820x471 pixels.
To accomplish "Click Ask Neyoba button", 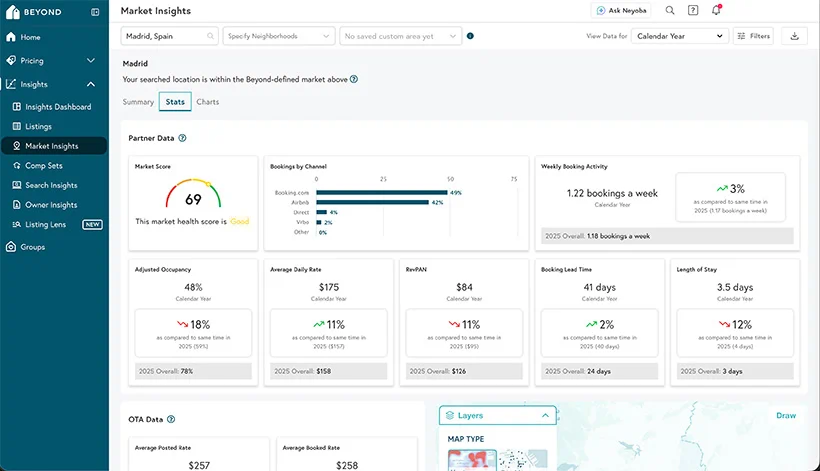I will pos(622,10).
